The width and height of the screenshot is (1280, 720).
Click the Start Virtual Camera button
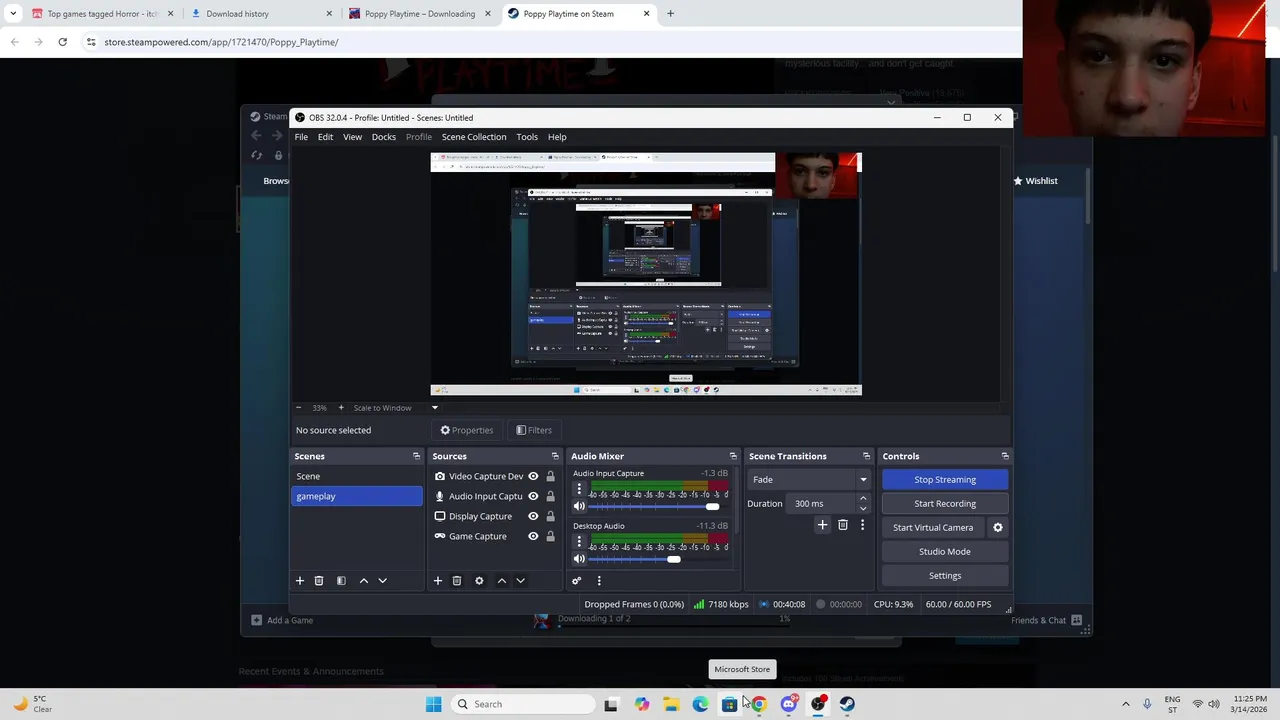click(933, 528)
